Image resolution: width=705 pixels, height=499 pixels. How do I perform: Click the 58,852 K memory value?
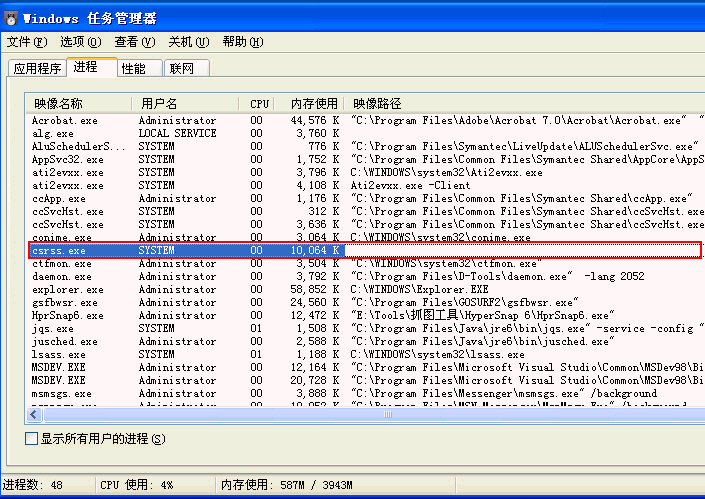click(315, 290)
